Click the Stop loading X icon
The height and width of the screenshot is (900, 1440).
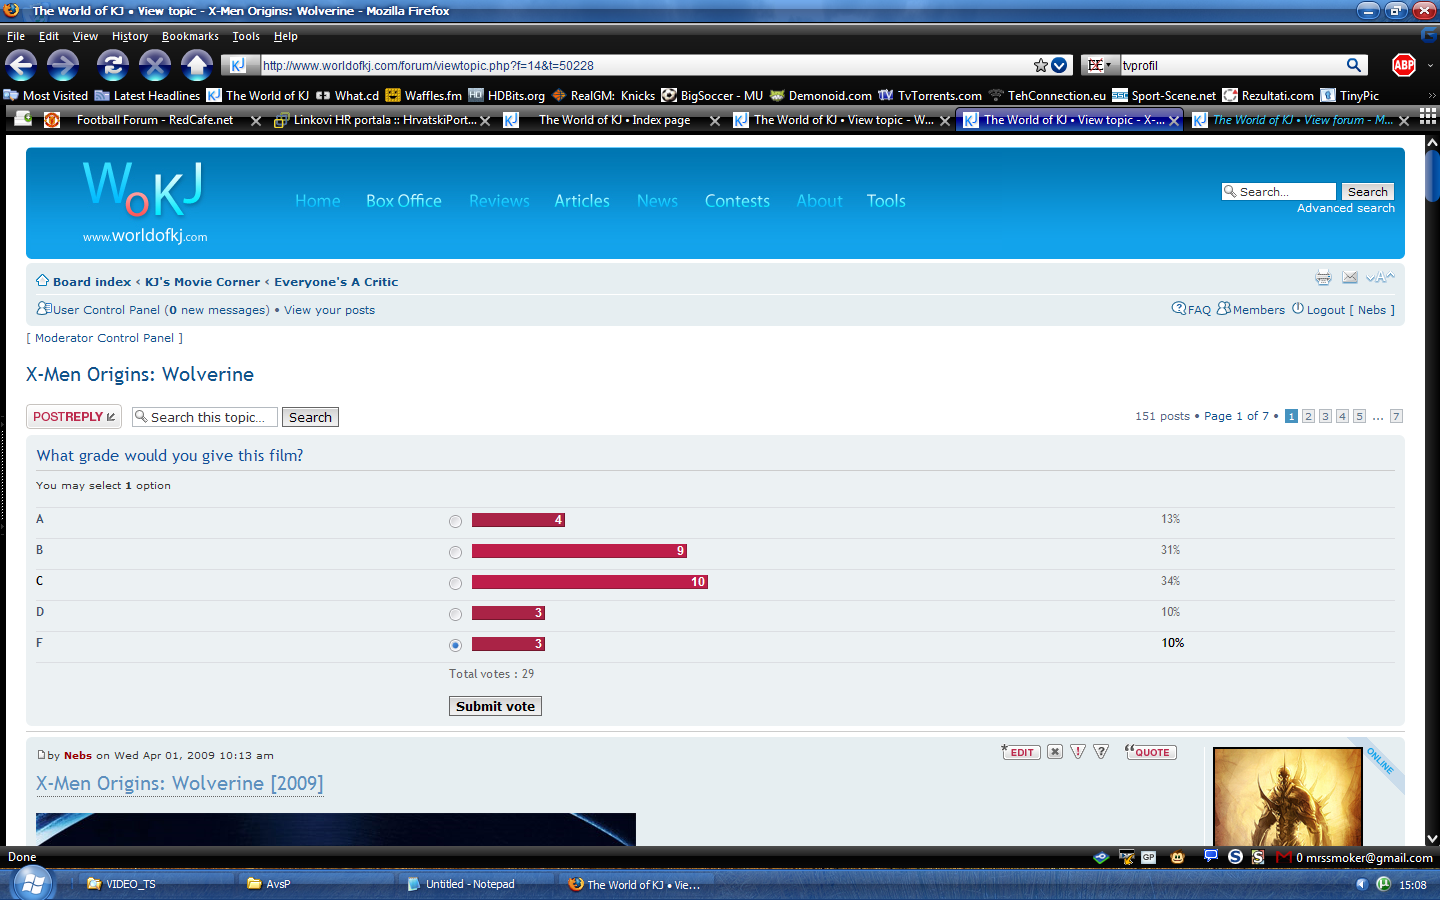(x=154, y=66)
